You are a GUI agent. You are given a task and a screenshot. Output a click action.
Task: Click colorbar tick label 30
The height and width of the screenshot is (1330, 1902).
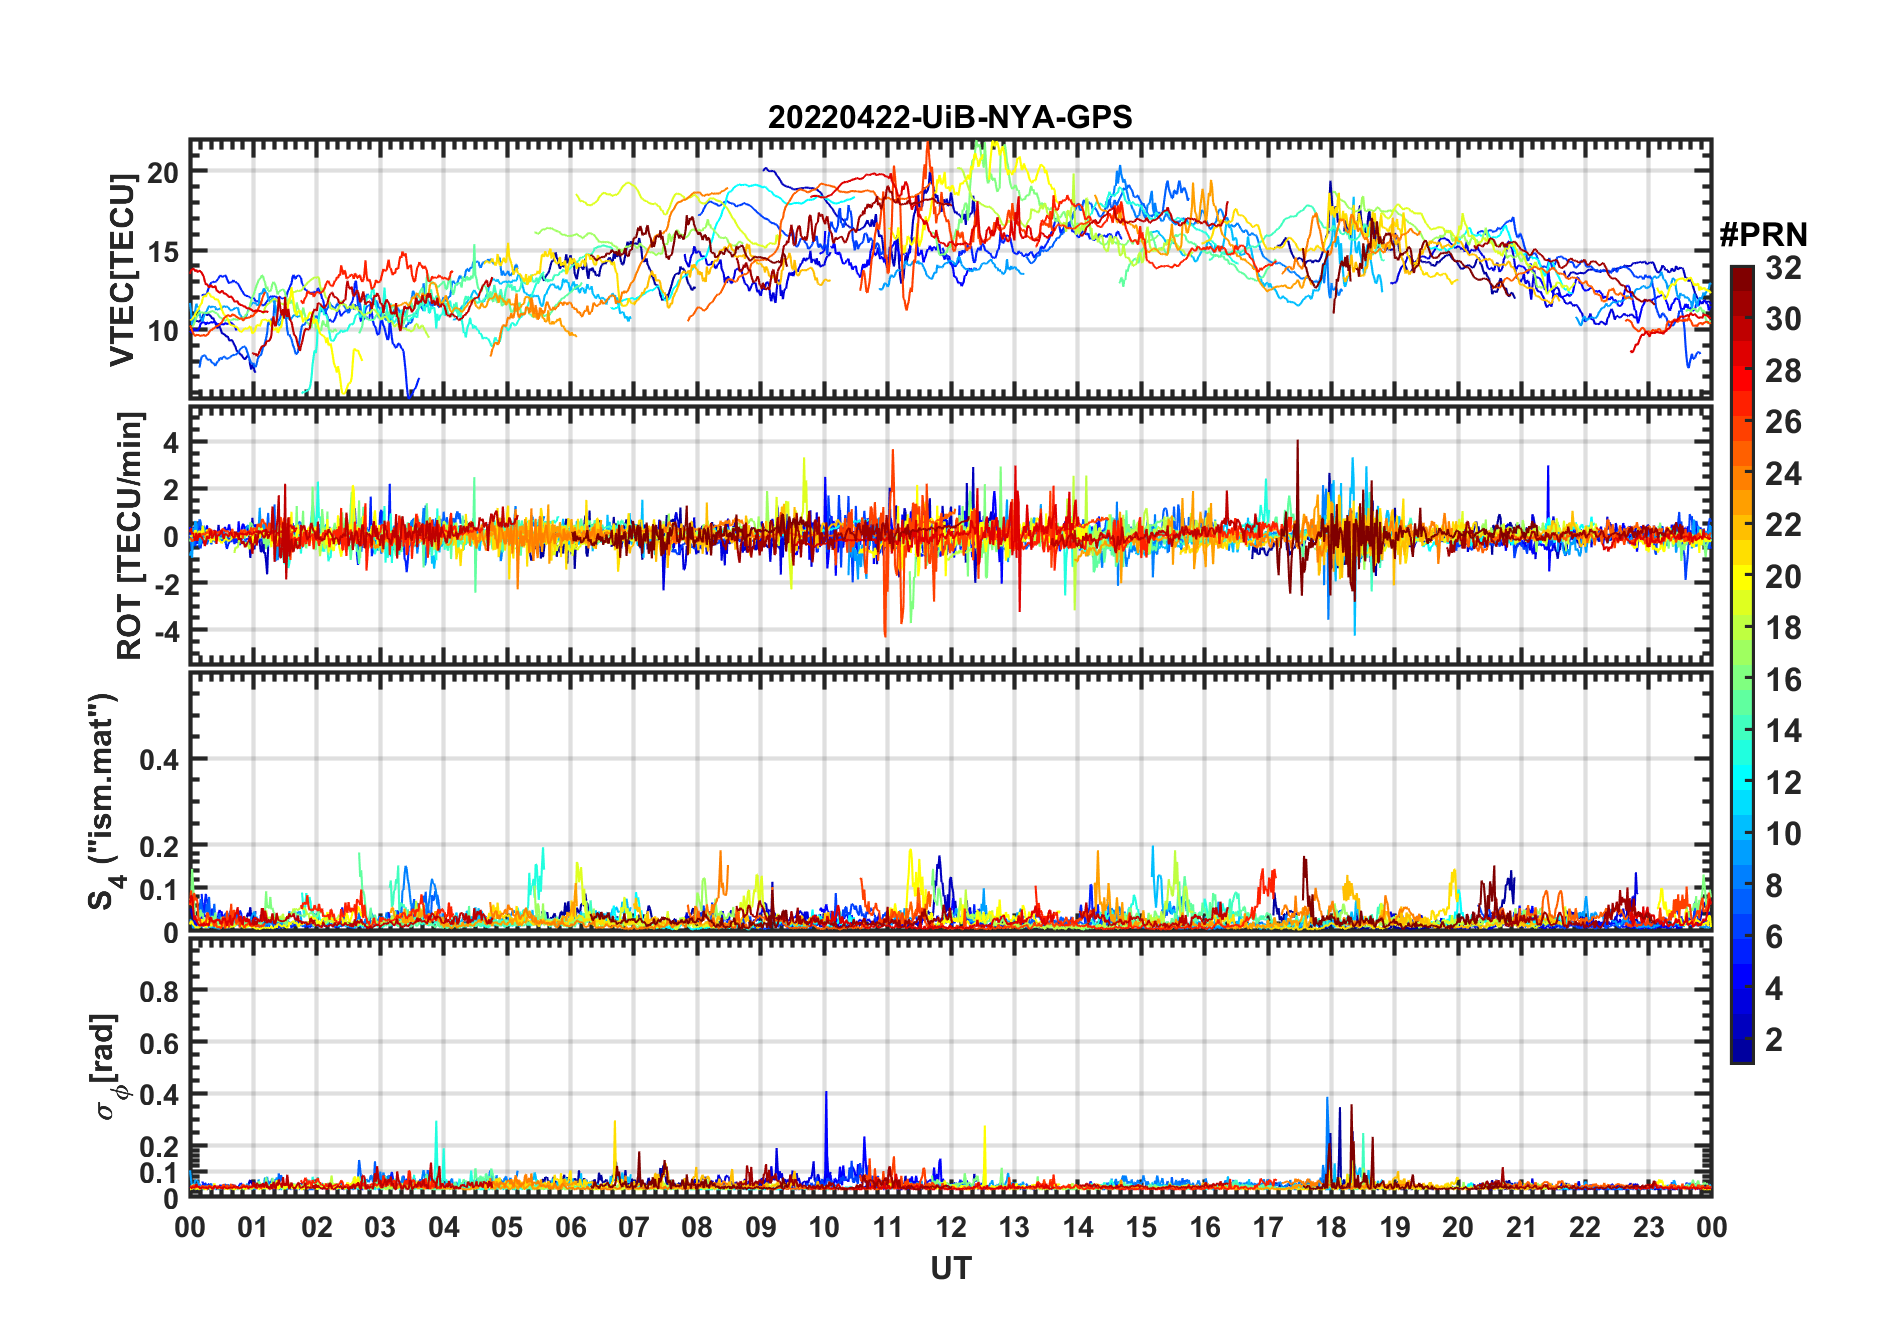[1783, 319]
